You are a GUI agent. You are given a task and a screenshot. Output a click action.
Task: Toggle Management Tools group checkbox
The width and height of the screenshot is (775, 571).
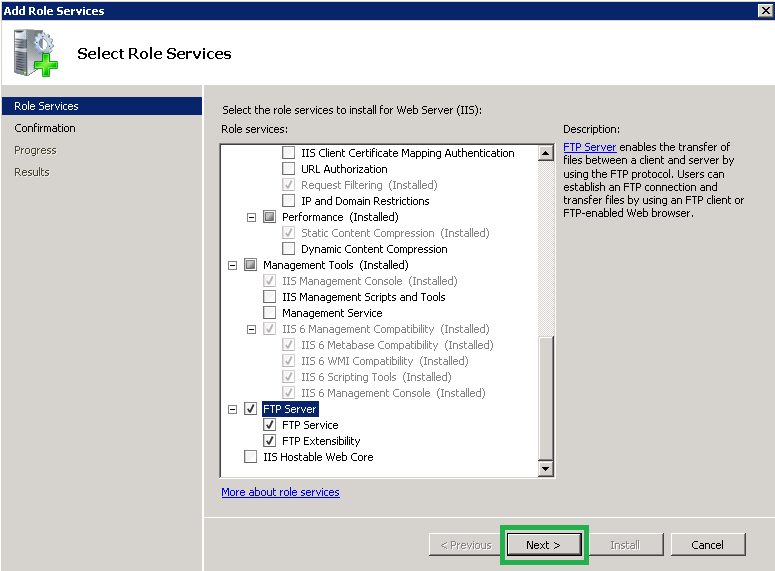click(251, 264)
